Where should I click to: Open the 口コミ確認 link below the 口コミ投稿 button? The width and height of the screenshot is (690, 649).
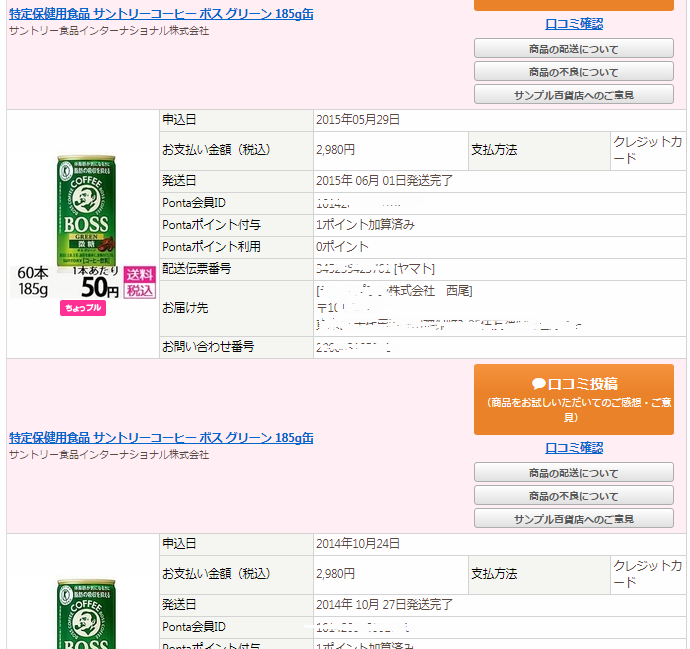[574, 448]
